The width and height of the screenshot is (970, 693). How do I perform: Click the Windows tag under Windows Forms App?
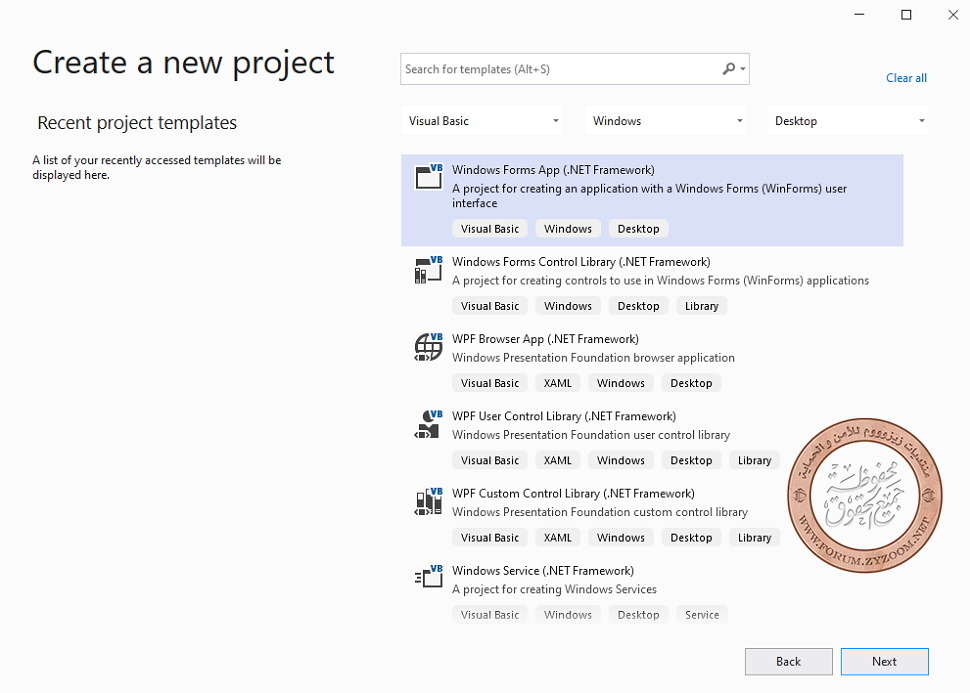tap(568, 229)
